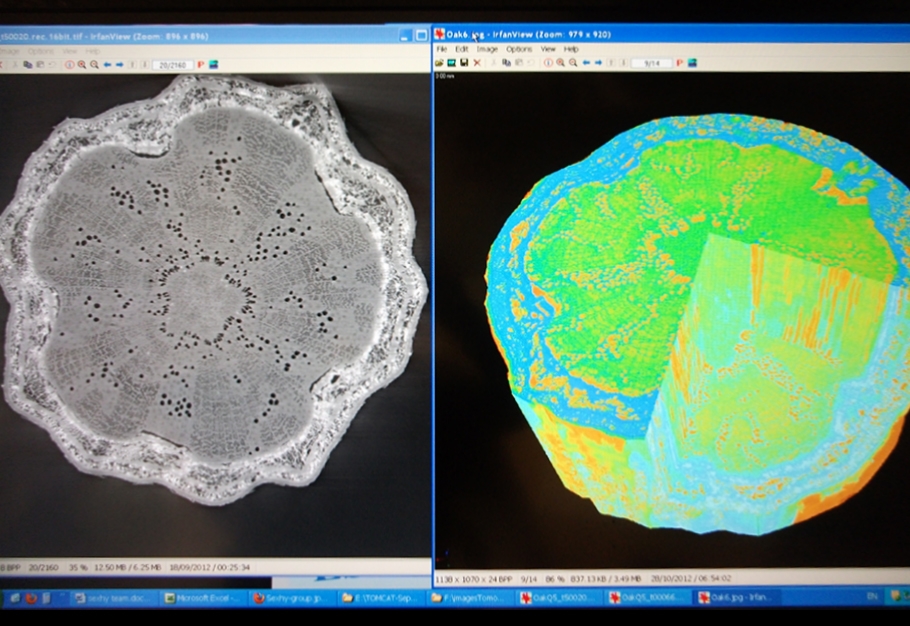Screen dimensions: 910x626
Task: Zoom out in left IrfanView window toolbar
Action: click(x=94, y=65)
